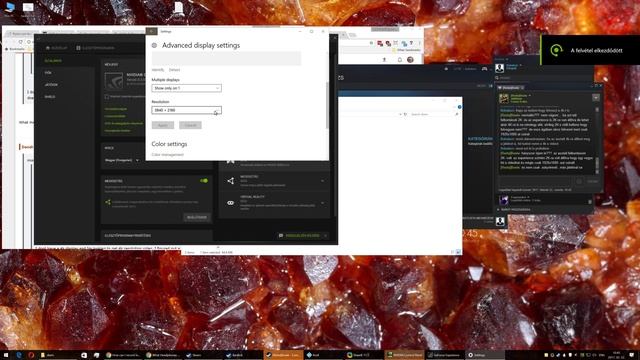Click the Steam controller Big Picture icon
640x360 pixels.
tap(484, 69)
